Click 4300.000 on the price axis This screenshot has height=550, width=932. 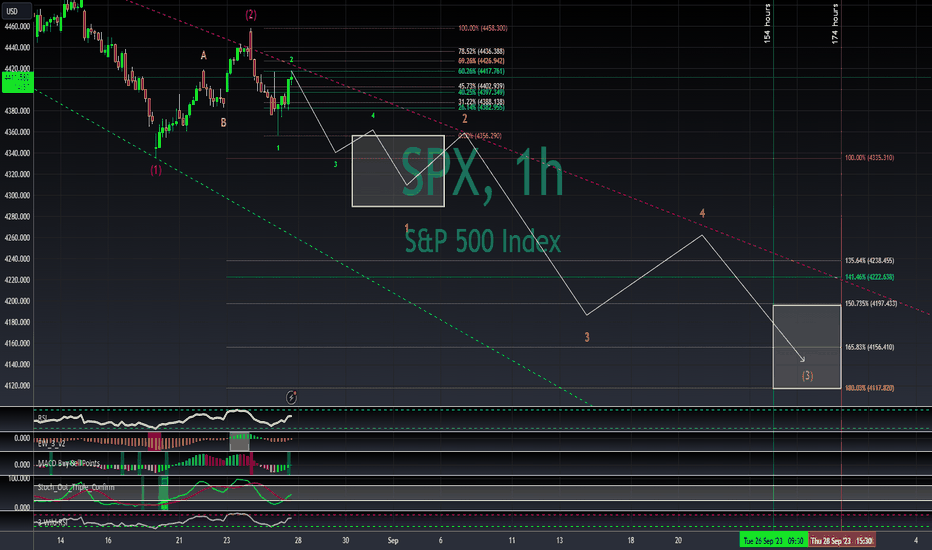click(x=17, y=195)
